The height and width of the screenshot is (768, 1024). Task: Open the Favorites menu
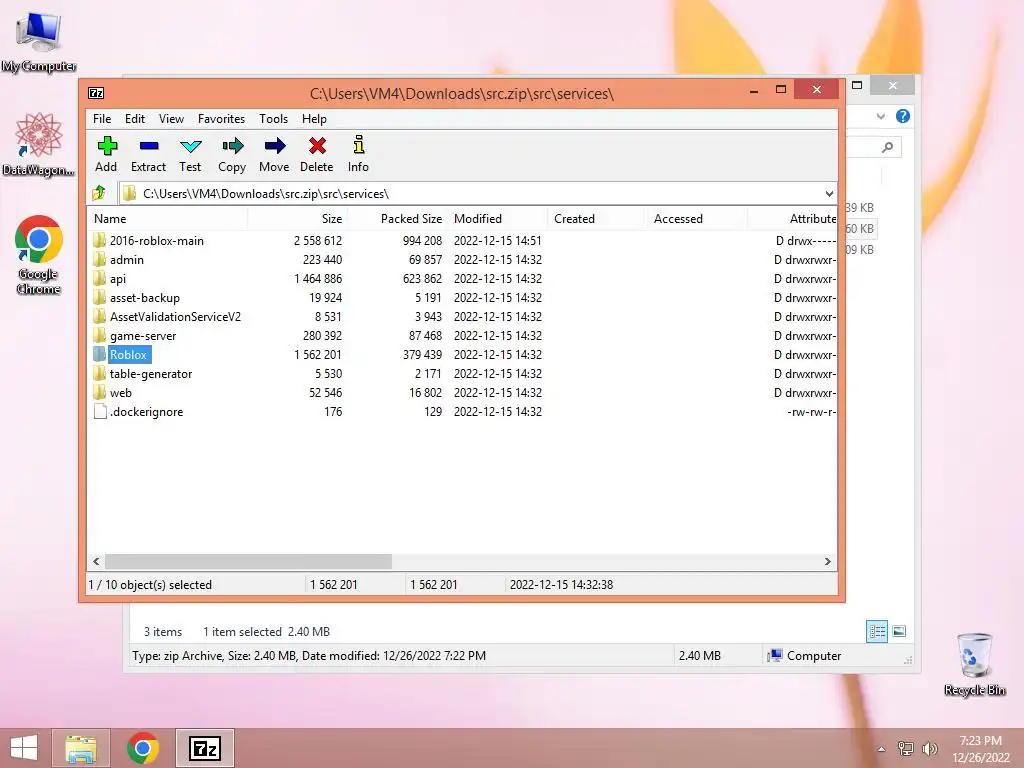click(221, 119)
